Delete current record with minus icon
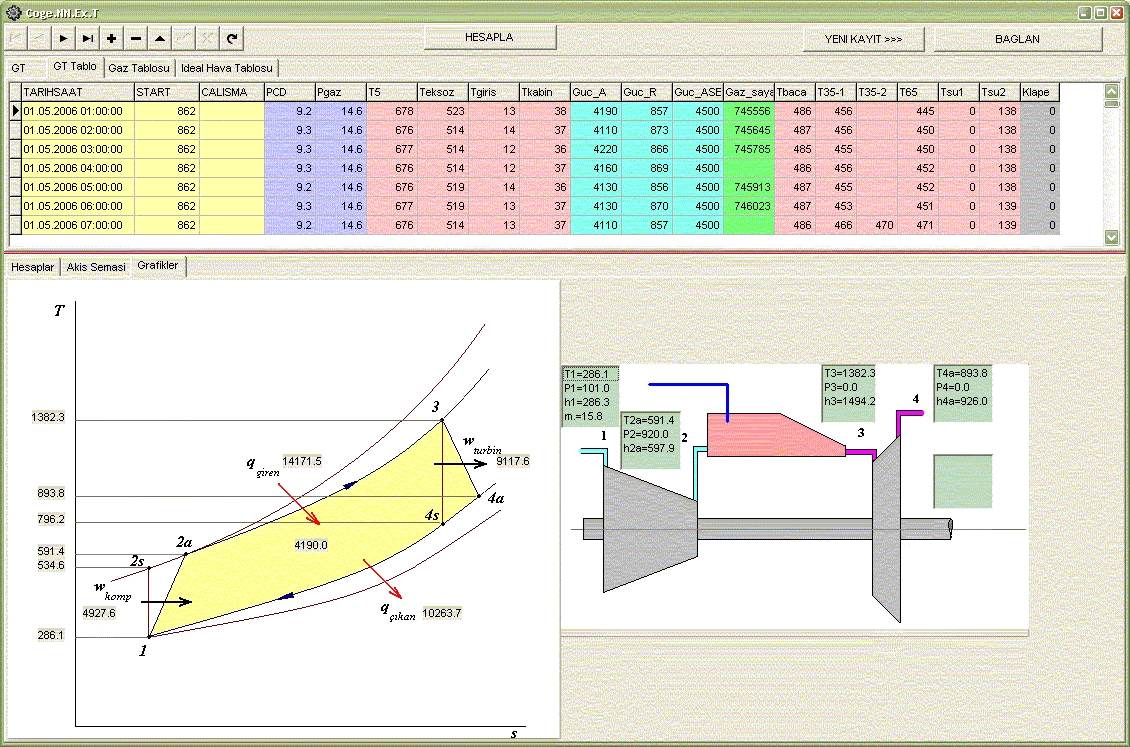The width and height of the screenshot is (1130, 747). click(x=136, y=38)
